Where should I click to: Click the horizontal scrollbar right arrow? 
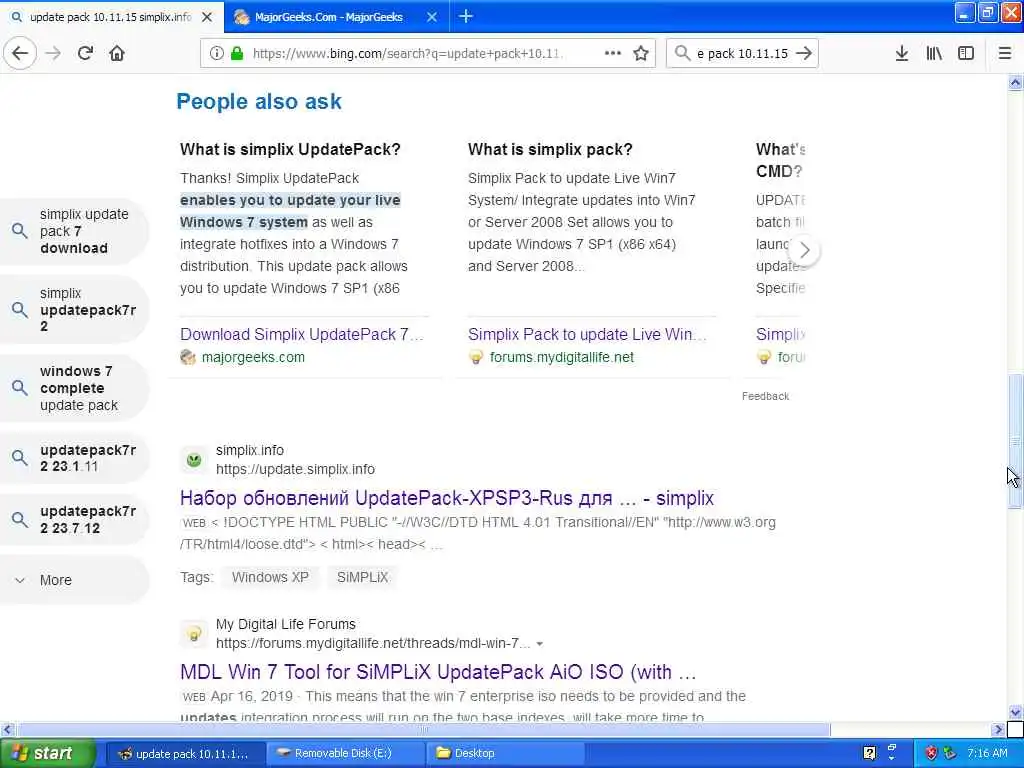click(x=998, y=729)
